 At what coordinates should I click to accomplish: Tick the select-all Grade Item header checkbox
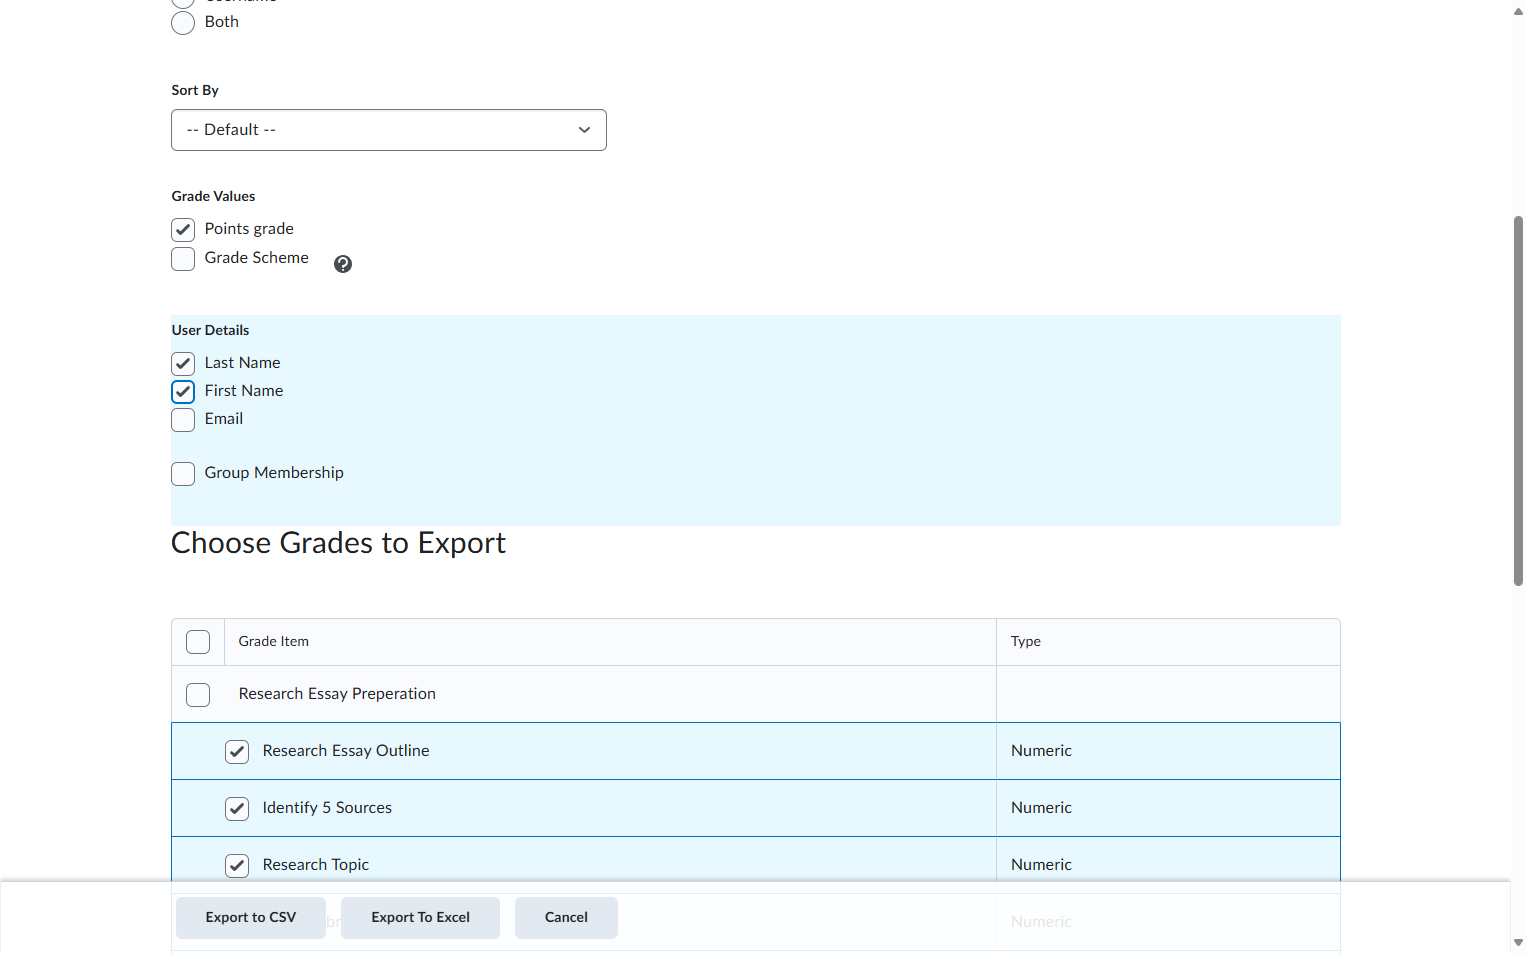point(198,642)
